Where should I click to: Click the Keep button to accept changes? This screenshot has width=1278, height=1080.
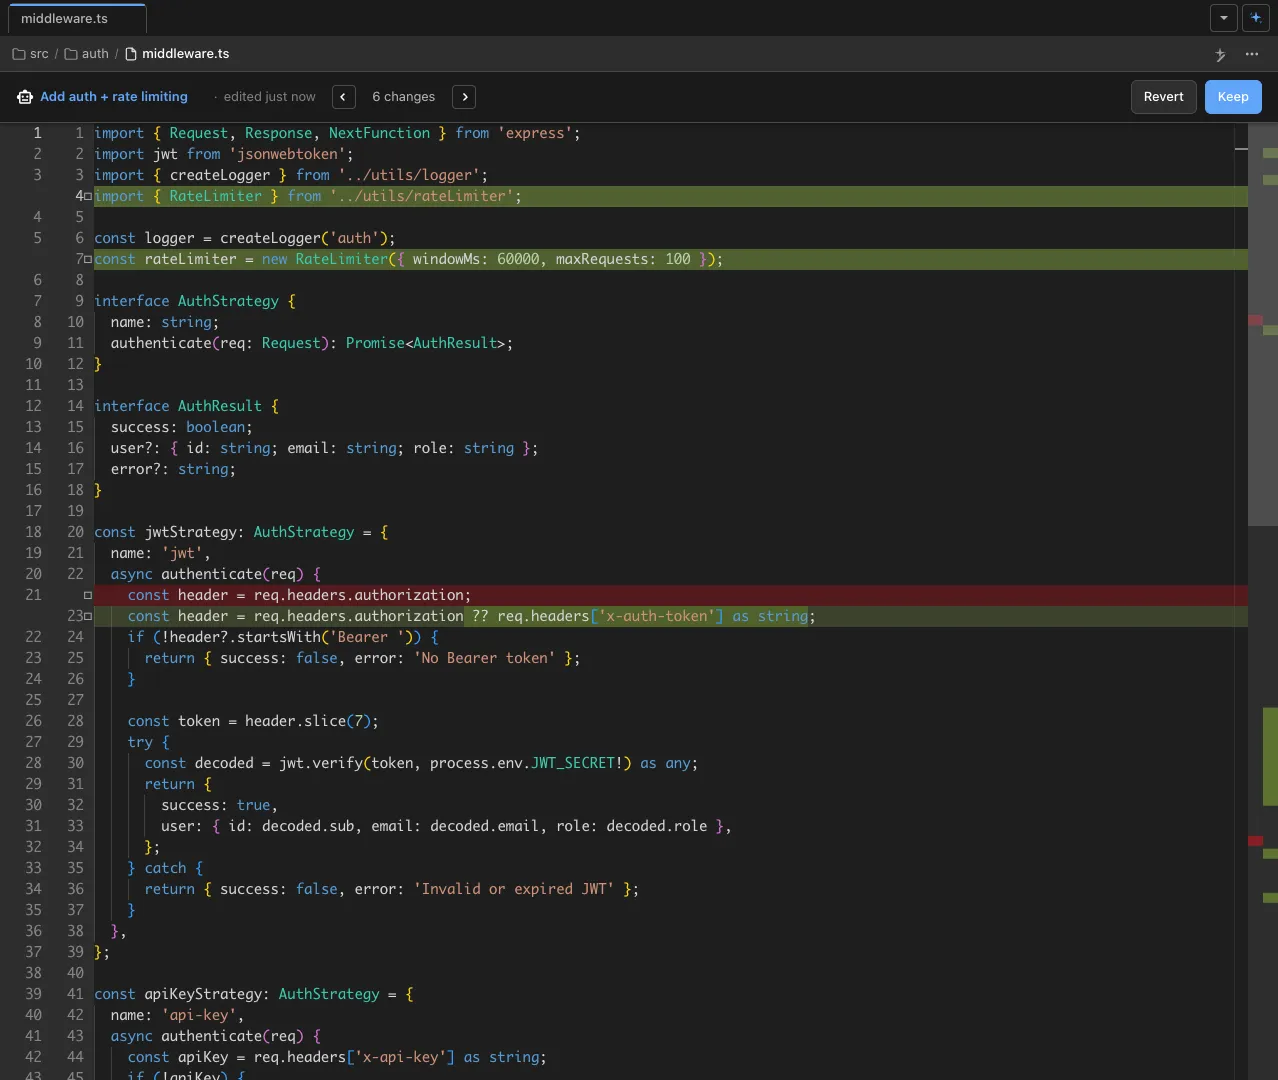(x=1232, y=96)
